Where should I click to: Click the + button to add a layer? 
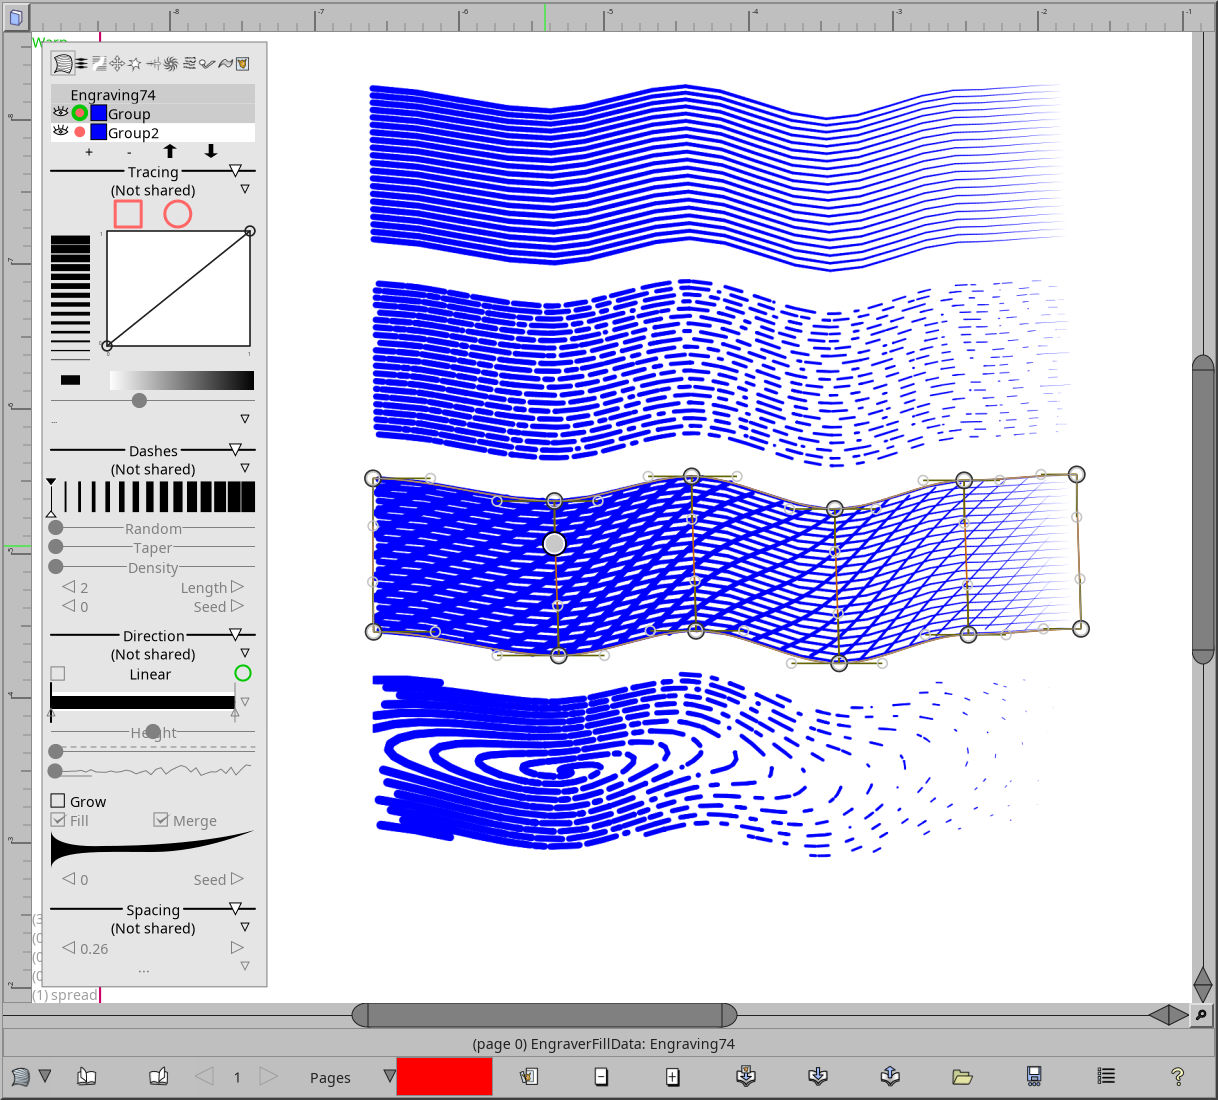point(88,151)
